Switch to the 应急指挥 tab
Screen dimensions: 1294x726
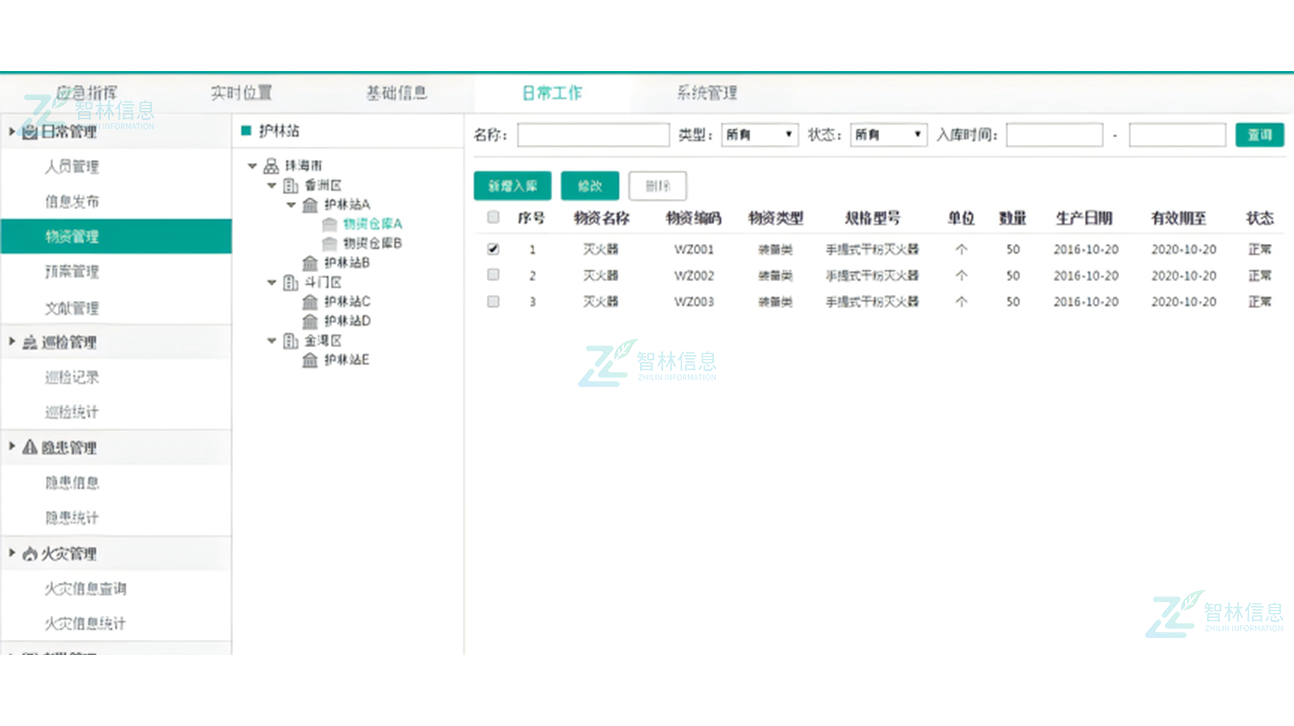pos(86,93)
